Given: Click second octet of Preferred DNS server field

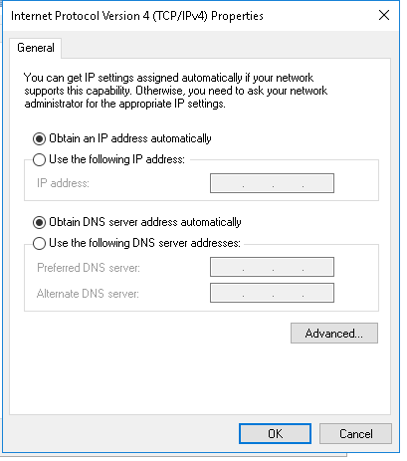Looking at the screenshot, I should [x=258, y=267].
